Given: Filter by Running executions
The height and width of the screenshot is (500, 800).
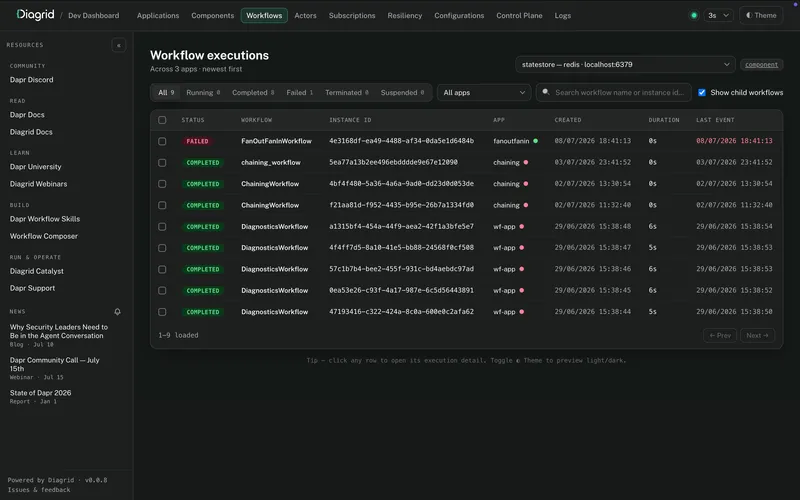Looking at the screenshot, I should click(x=203, y=92).
